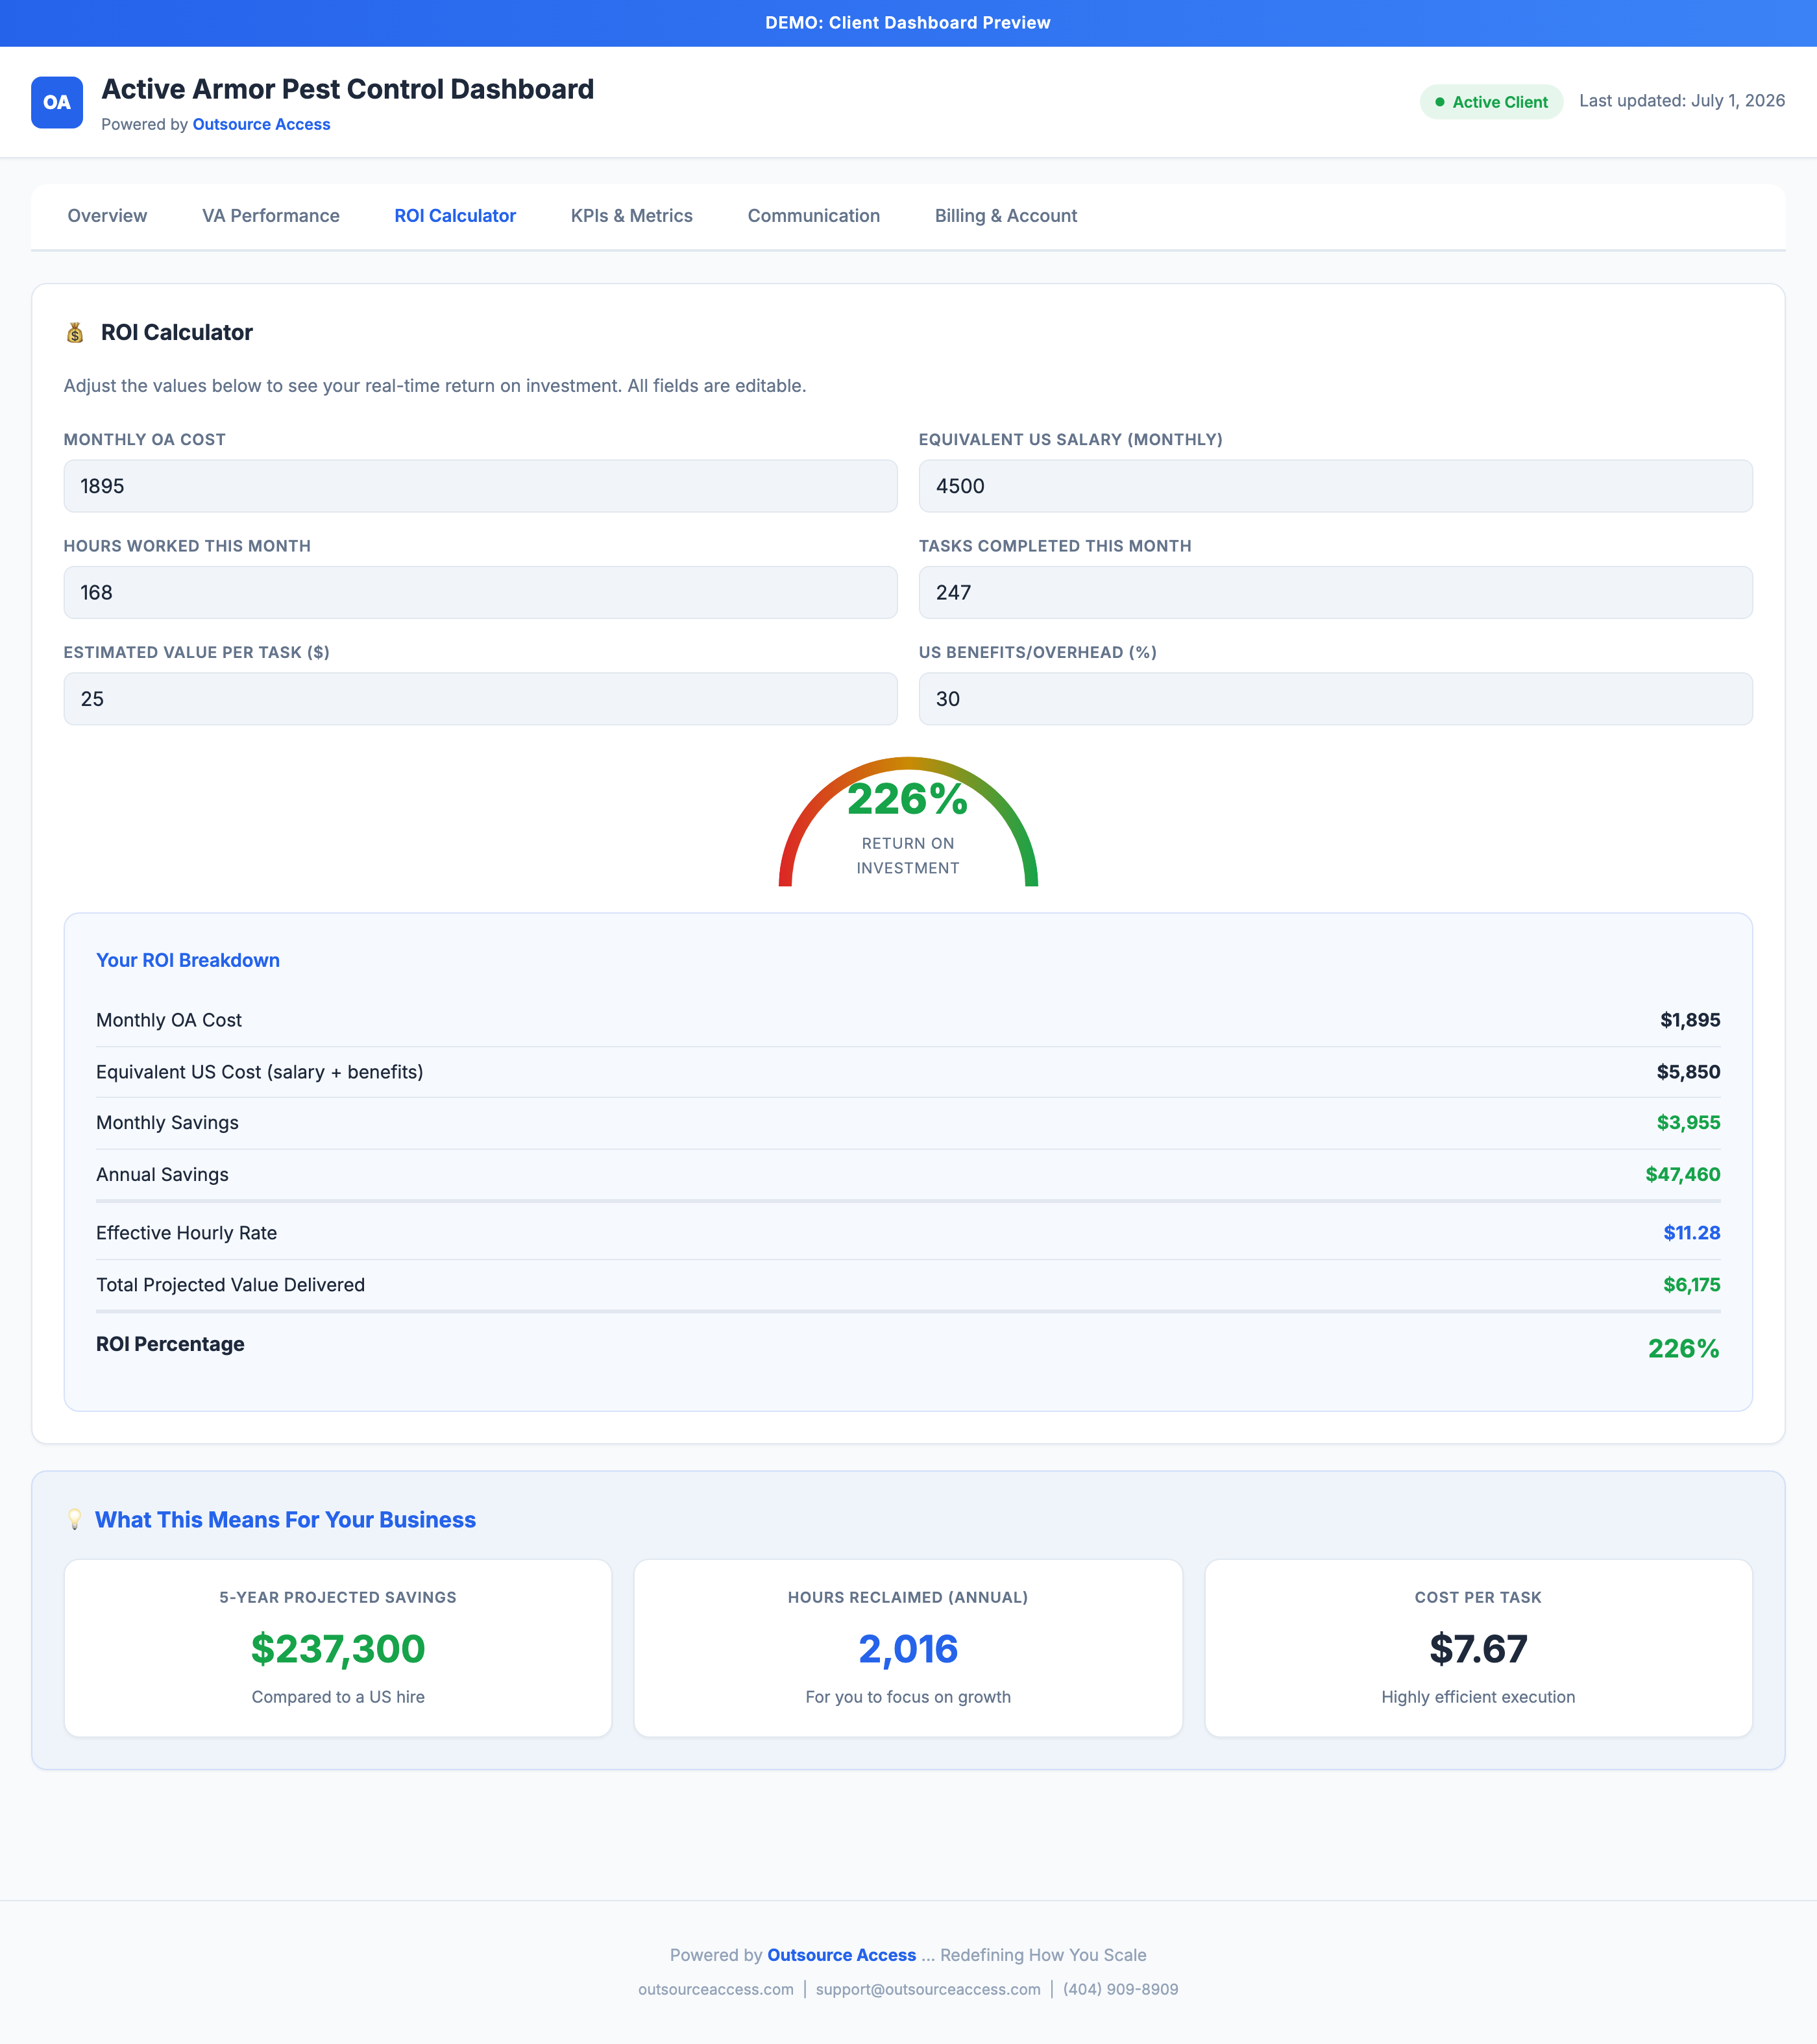Click the lightbulb icon beside What This Means
The width and height of the screenshot is (1817, 2044).
click(x=75, y=1519)
